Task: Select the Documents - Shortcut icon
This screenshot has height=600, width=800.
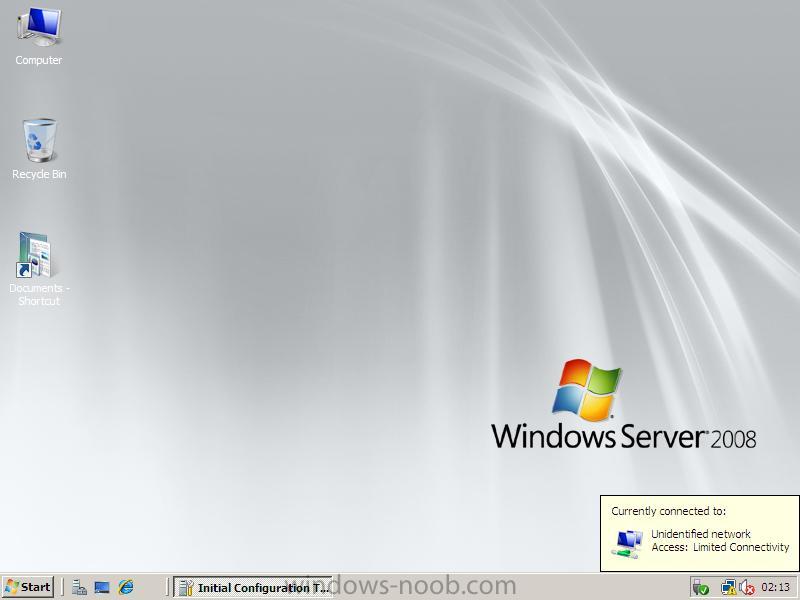Action: [39, 269]
